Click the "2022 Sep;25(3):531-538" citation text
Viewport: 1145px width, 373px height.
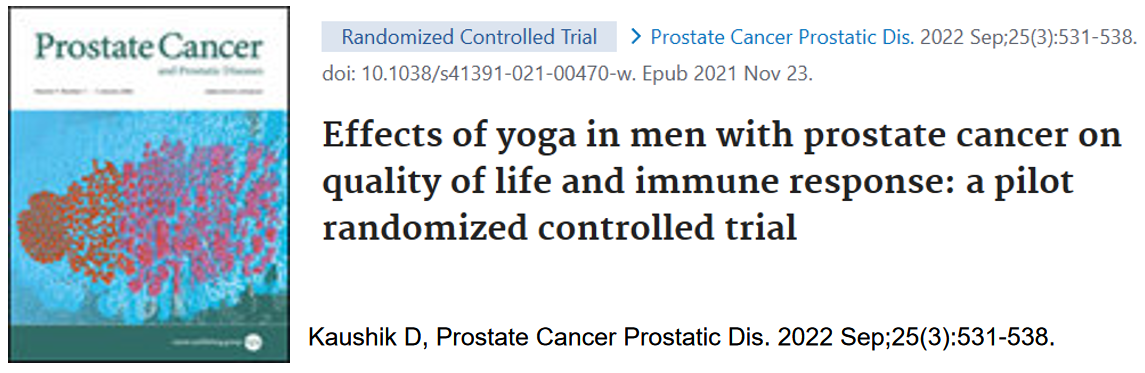pos(1026,36)
